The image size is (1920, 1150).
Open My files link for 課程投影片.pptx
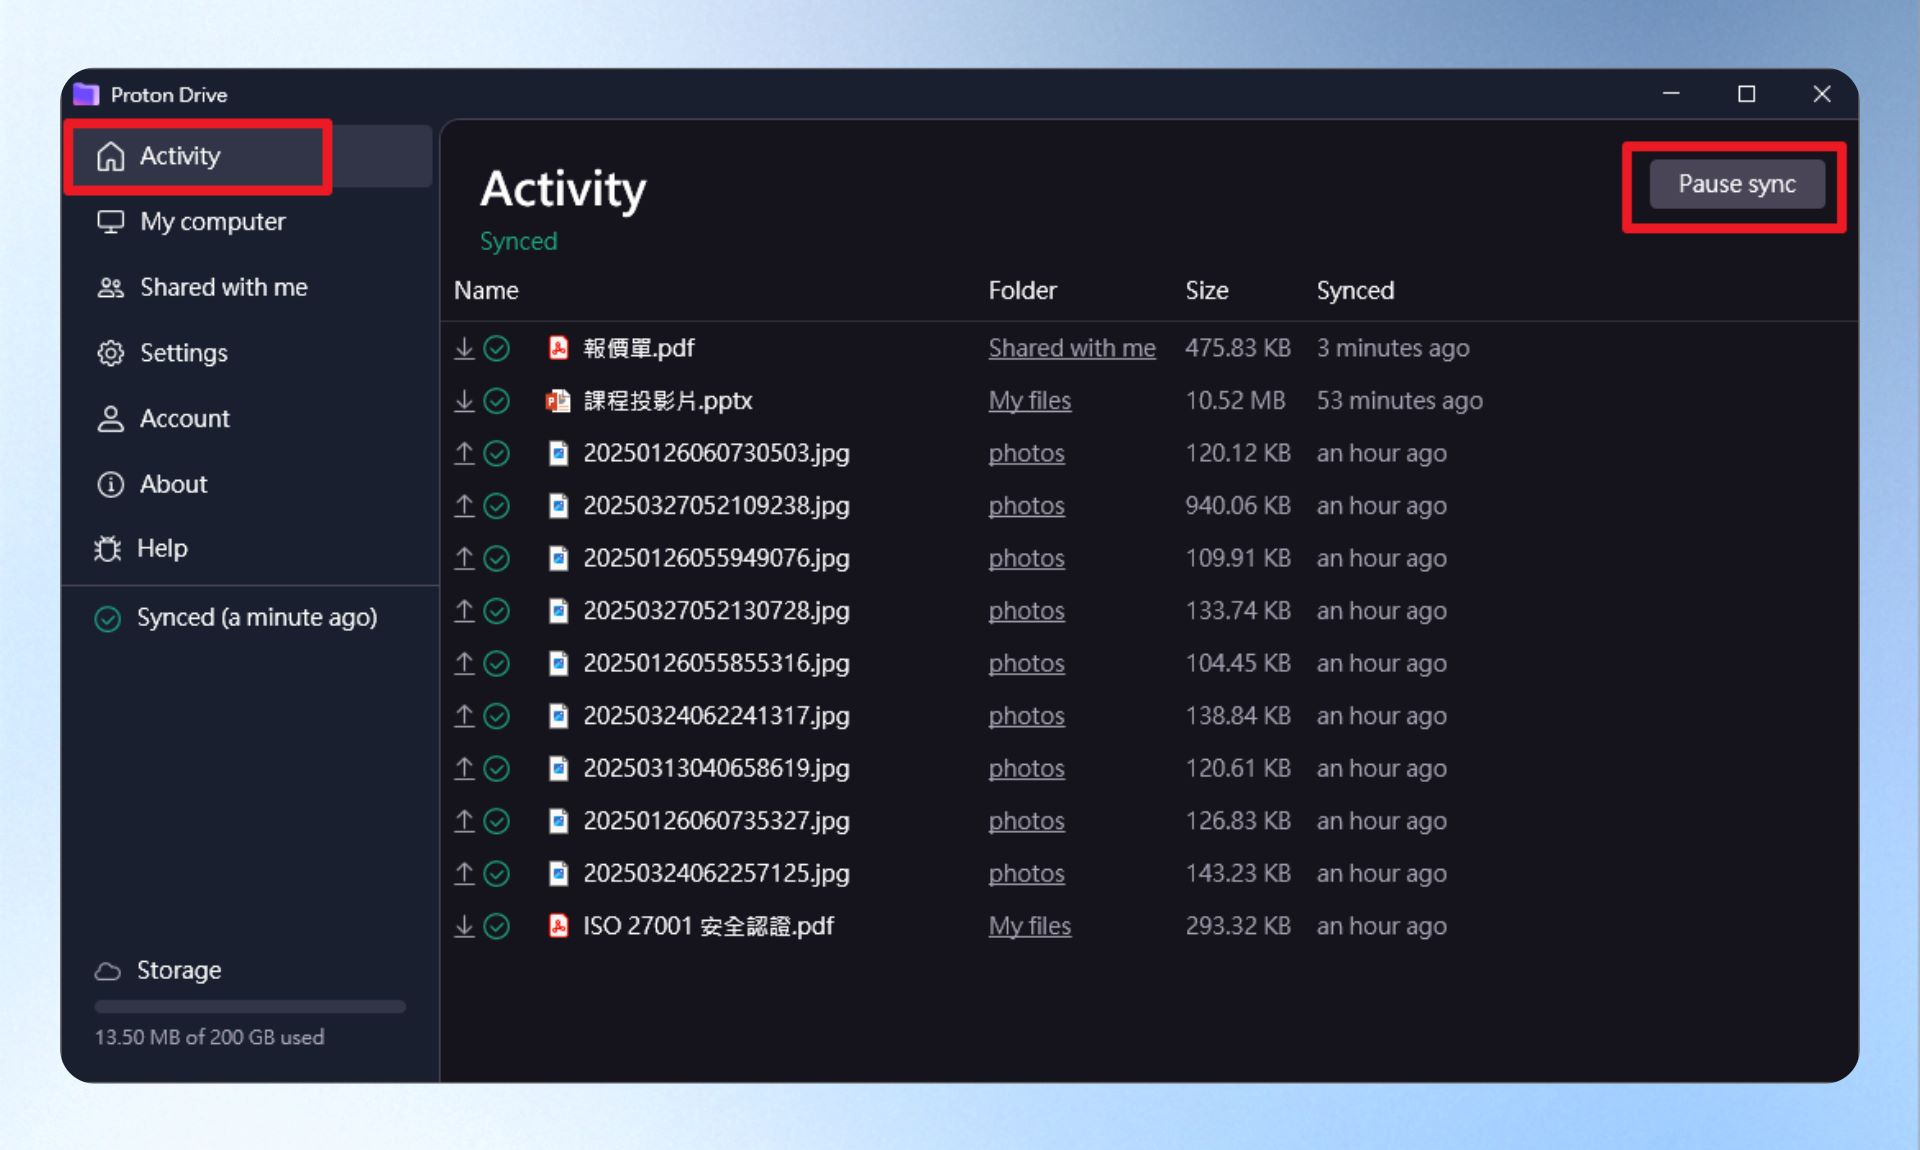pos(1030,401)
